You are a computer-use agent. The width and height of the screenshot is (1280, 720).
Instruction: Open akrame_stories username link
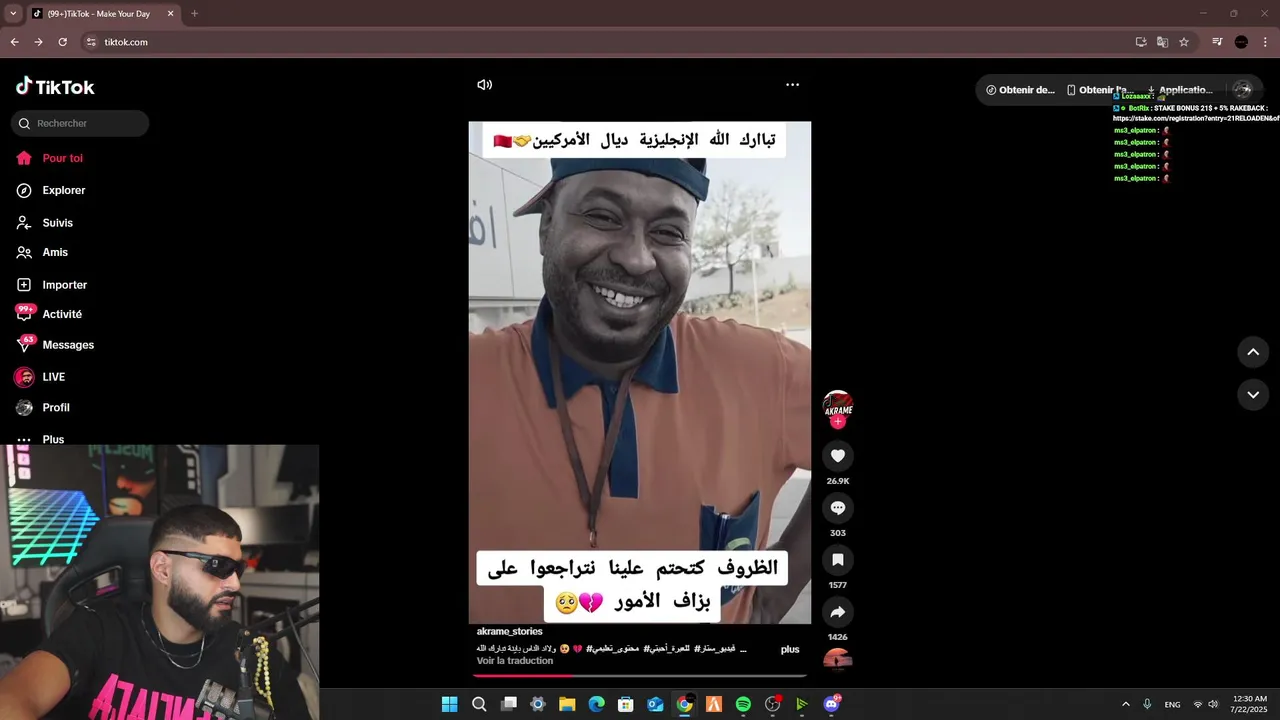pos(510,632)
